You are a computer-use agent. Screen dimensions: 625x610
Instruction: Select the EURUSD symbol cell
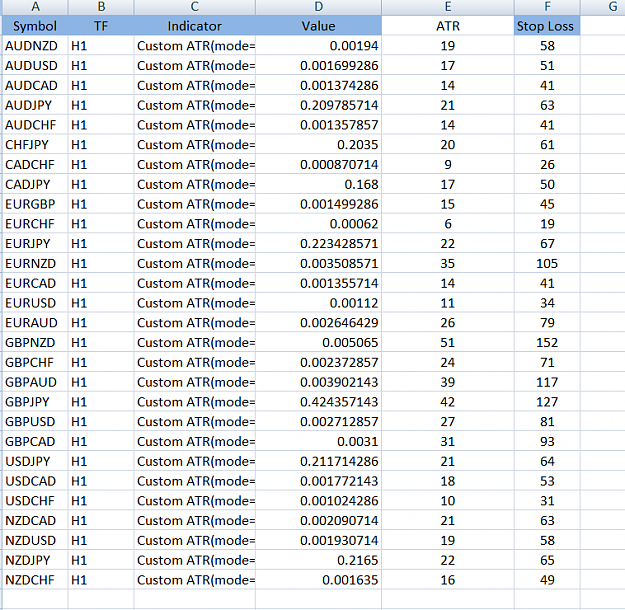click(x=35, y=303)
